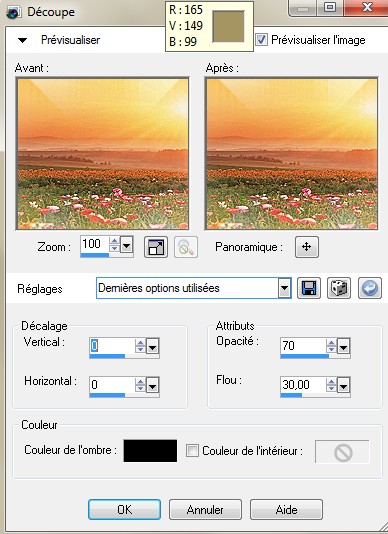388x534 pixels.
Task: Open the Zoom value dropdown arrow
Action: click(126, 245)
